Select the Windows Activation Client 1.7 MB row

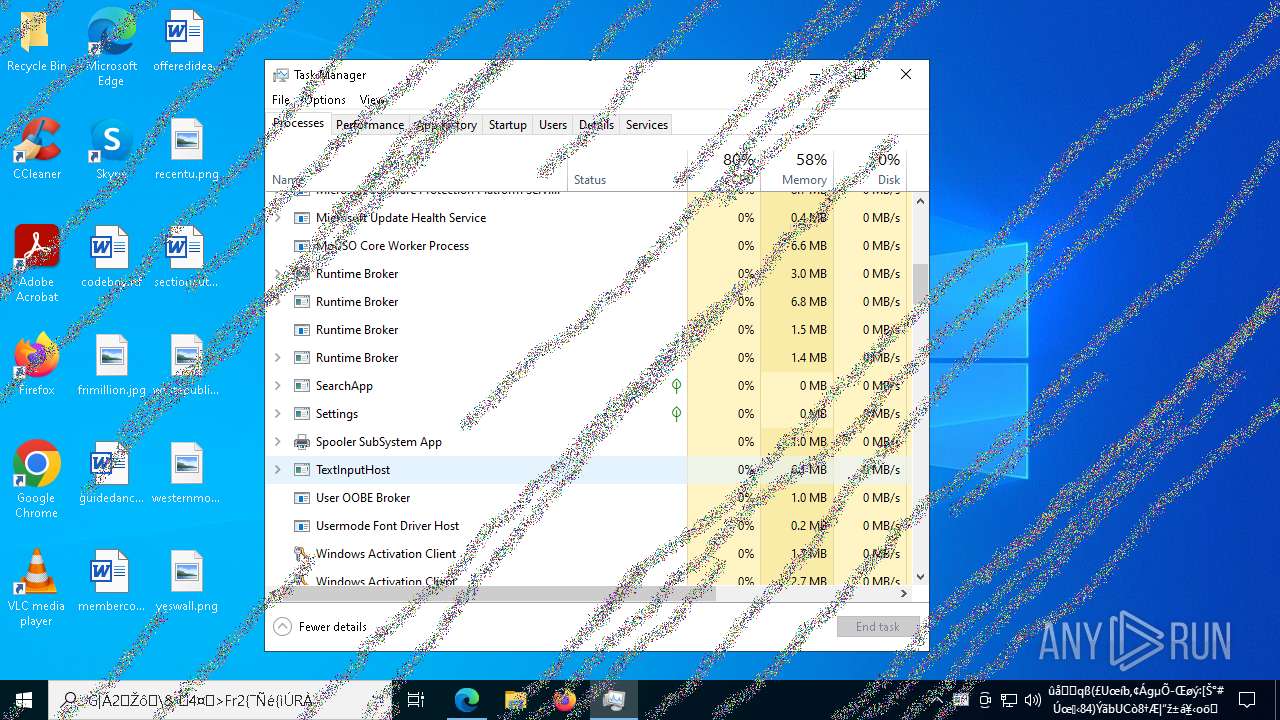pyautogui.click(x=589, y=554)
